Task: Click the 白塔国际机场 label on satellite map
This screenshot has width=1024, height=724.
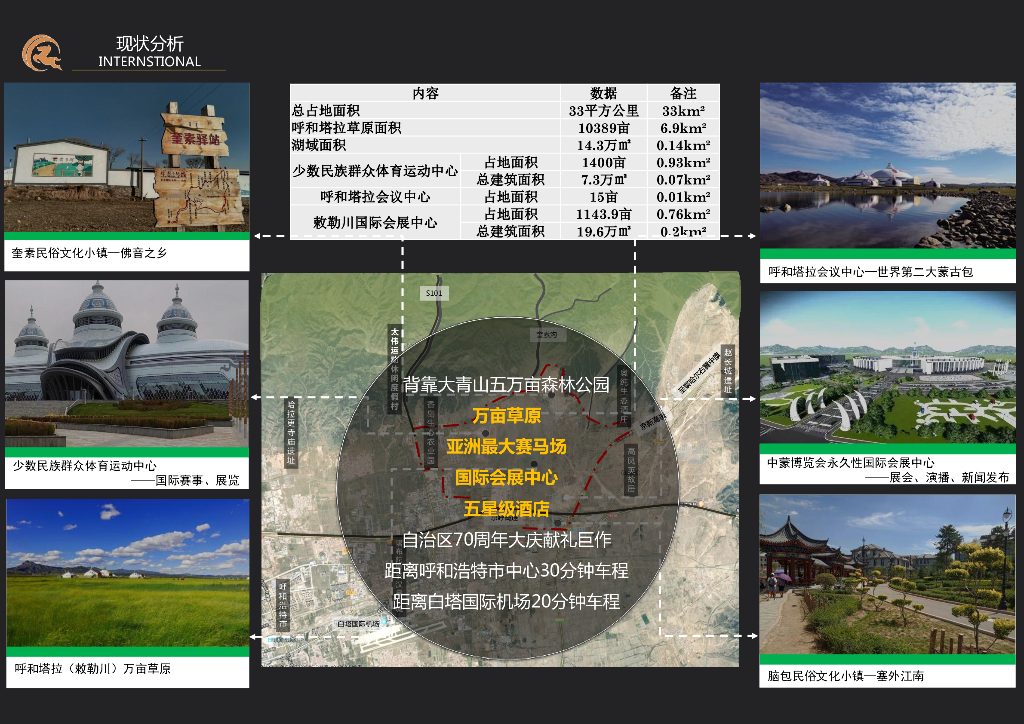Action: (x=359, y=624)
